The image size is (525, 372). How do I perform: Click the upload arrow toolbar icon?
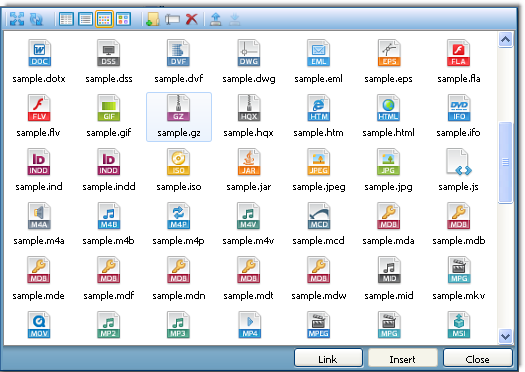click(x=216, y=19)
